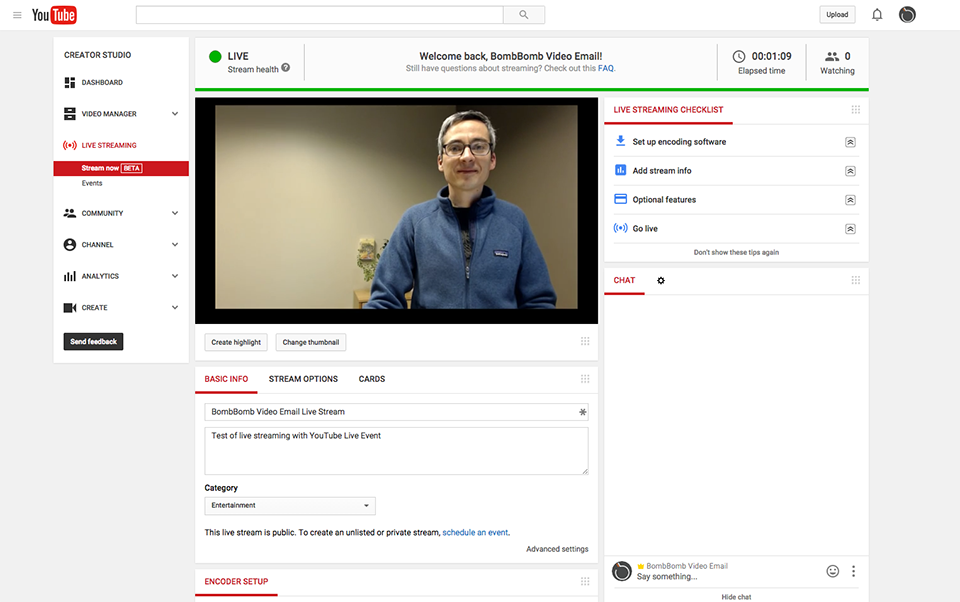
Task: Expand the Community section
Action: pos(175,213)
